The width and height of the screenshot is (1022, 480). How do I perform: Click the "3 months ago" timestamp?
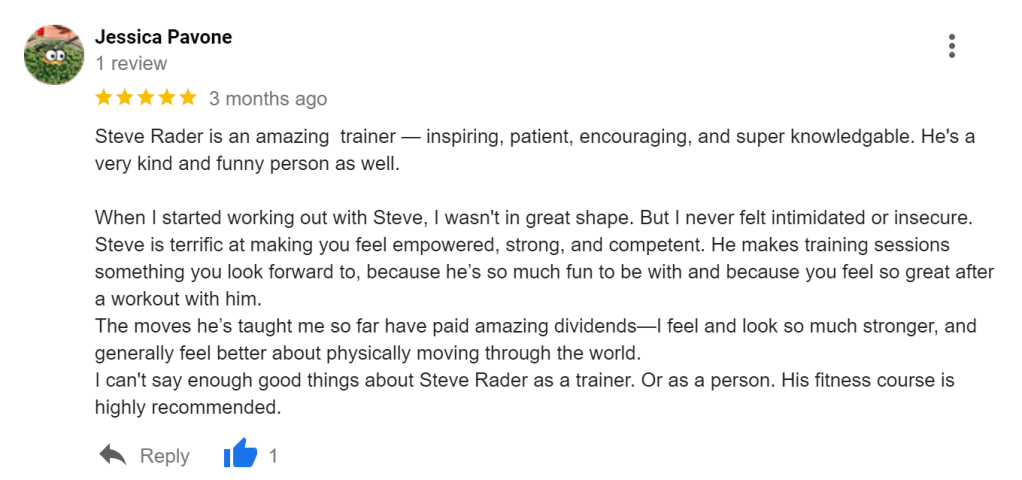(x=268, y=99)
